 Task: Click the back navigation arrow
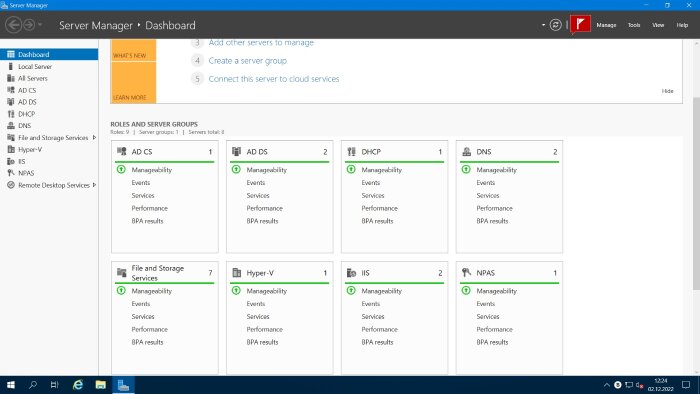pyautogui.click(x=14, y=25)
